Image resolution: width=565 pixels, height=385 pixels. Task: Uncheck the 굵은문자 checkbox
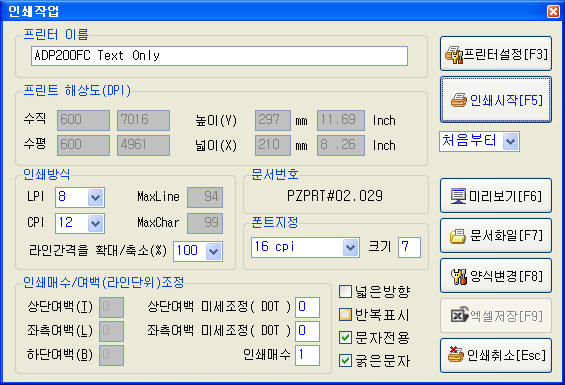pos(346,360)
